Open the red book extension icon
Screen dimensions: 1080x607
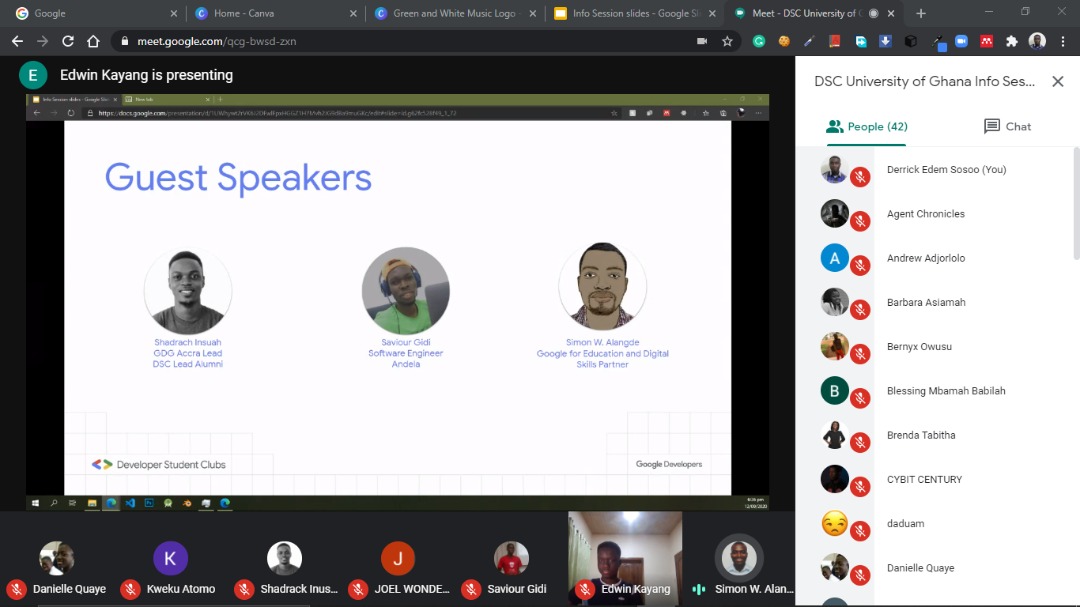pos(835,41)
